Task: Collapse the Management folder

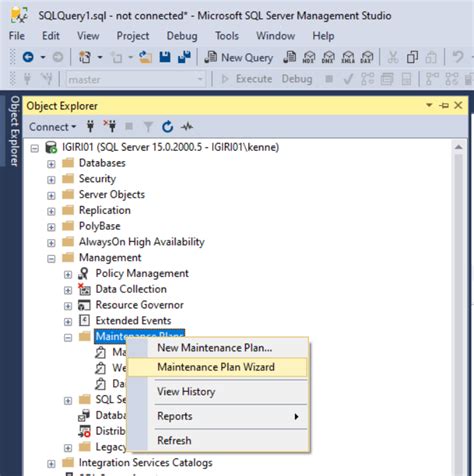Action: pos(51,259)
